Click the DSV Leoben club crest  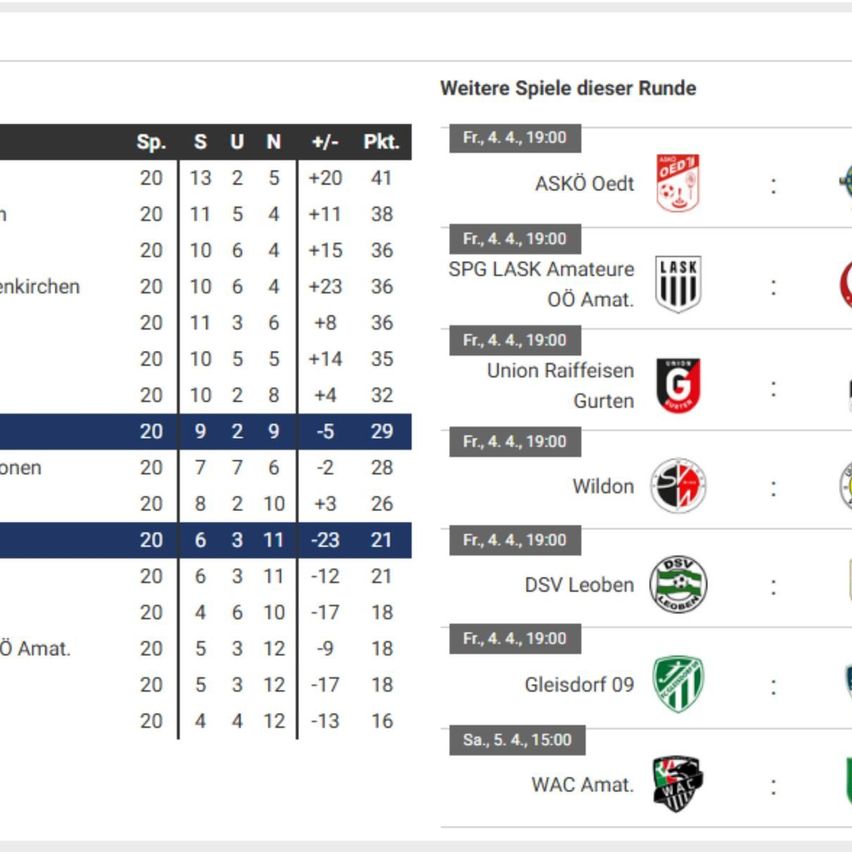click(x=678, y=585)
